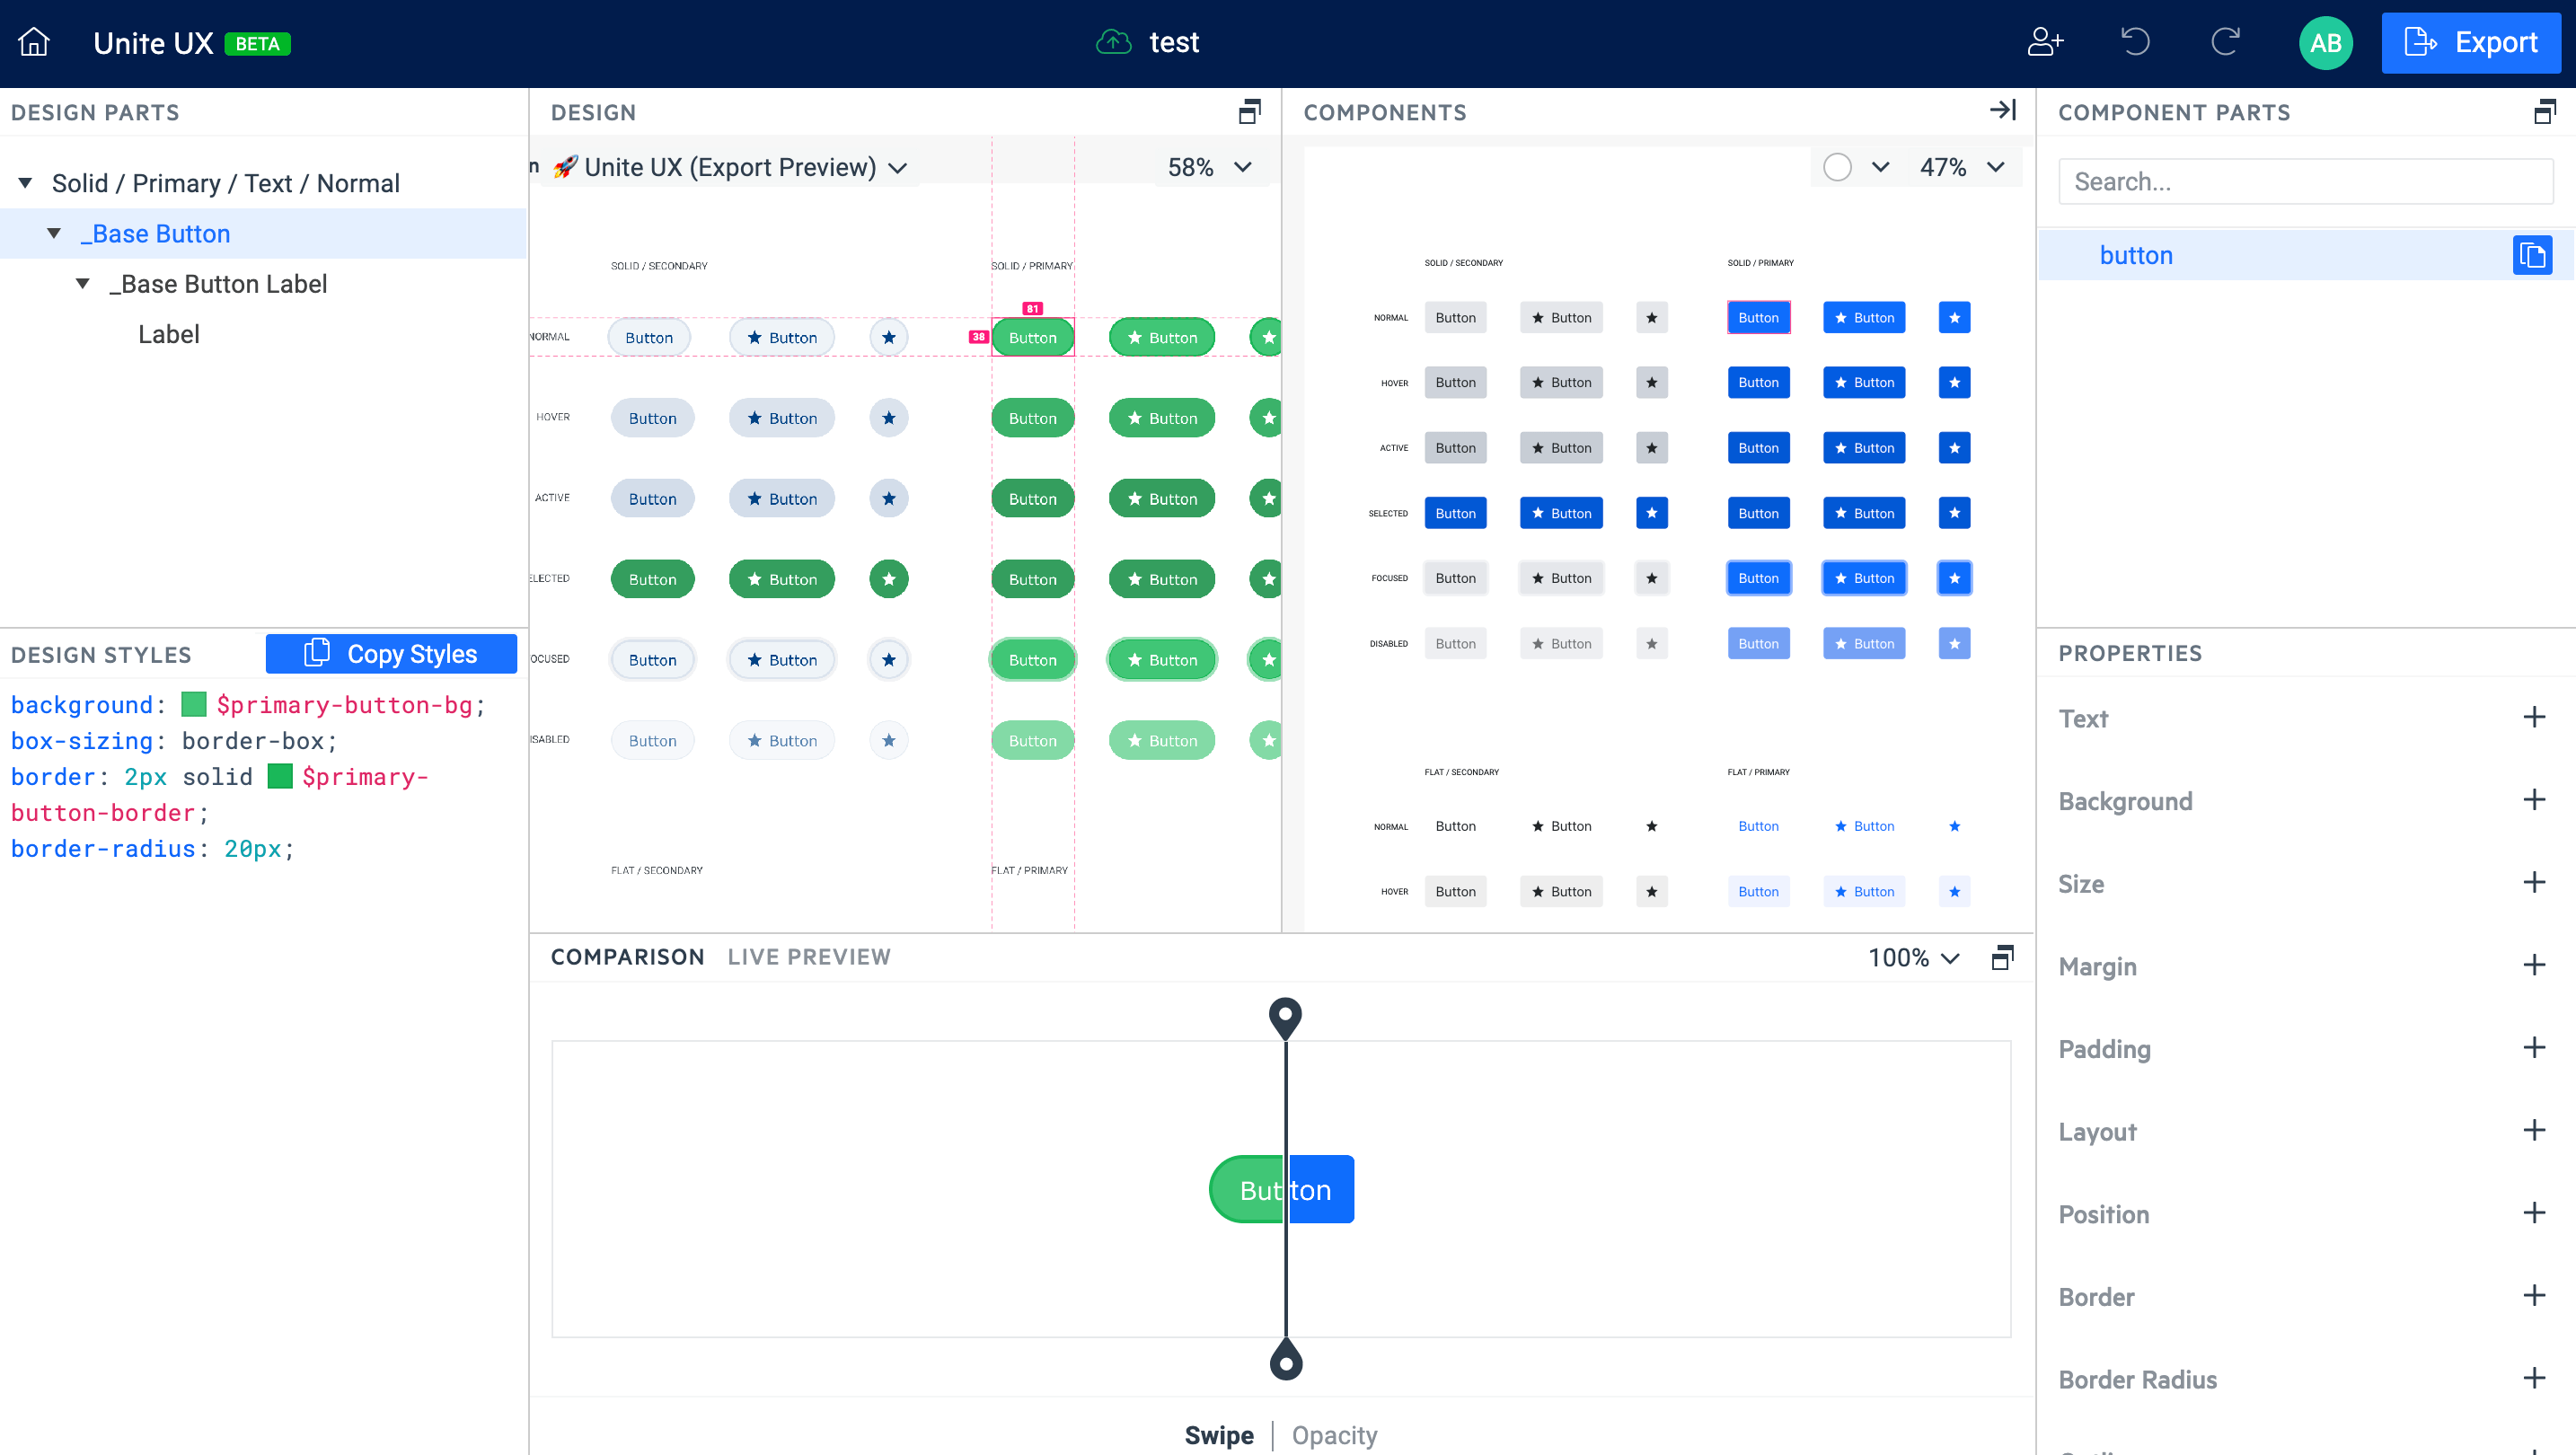Redo the last action
2576x1455 pixels.
click(2225, 42)
